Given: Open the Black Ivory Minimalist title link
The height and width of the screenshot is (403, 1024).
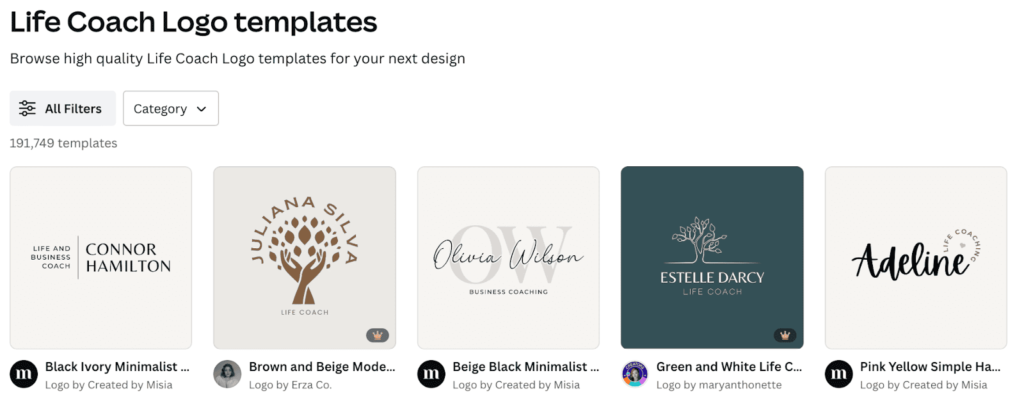Looking at the screenshot, I should pyautogui.click(x=118, y=367).
